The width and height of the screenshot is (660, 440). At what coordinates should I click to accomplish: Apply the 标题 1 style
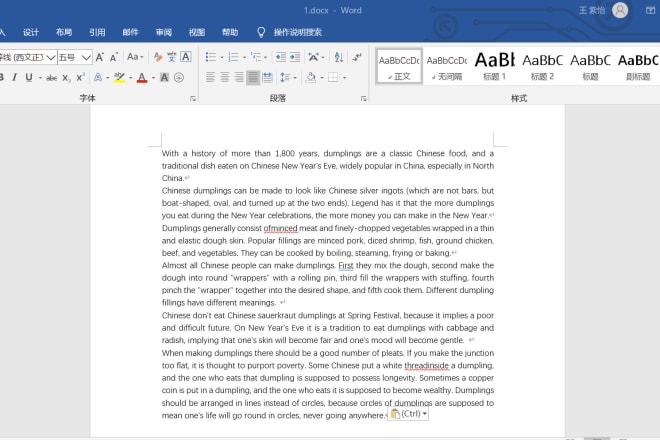[x=495, y=67]
